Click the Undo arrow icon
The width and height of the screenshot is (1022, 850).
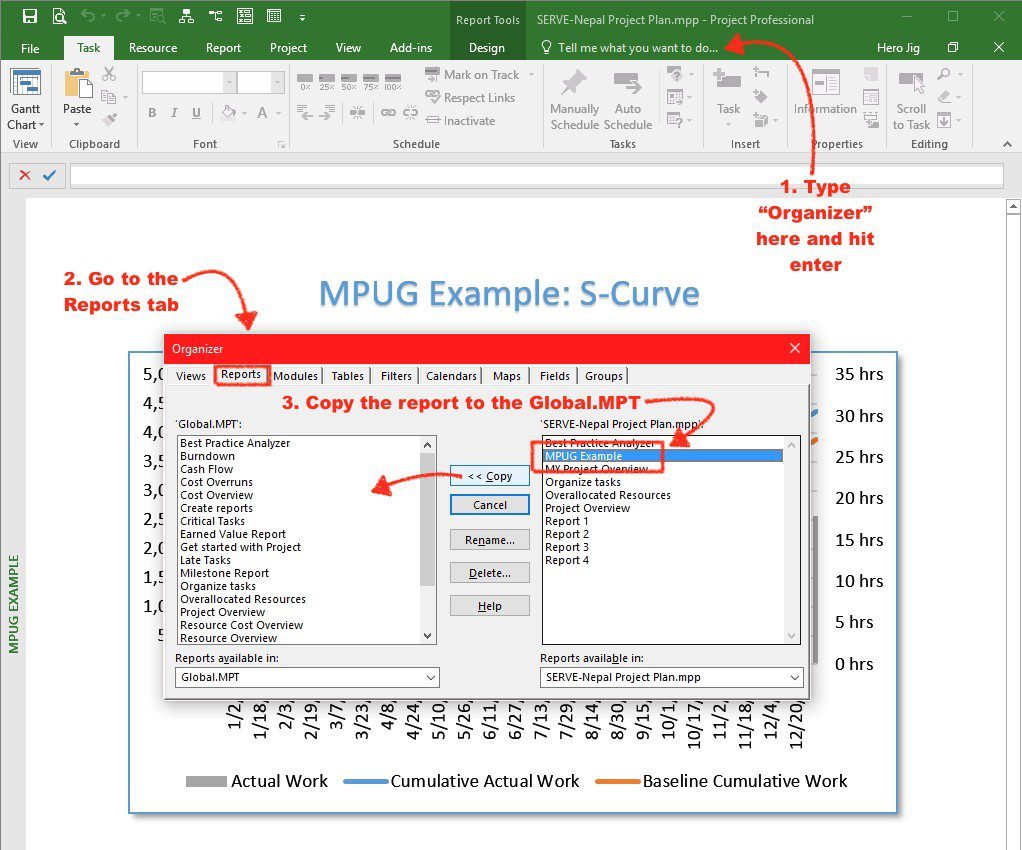tap(87, 16)
